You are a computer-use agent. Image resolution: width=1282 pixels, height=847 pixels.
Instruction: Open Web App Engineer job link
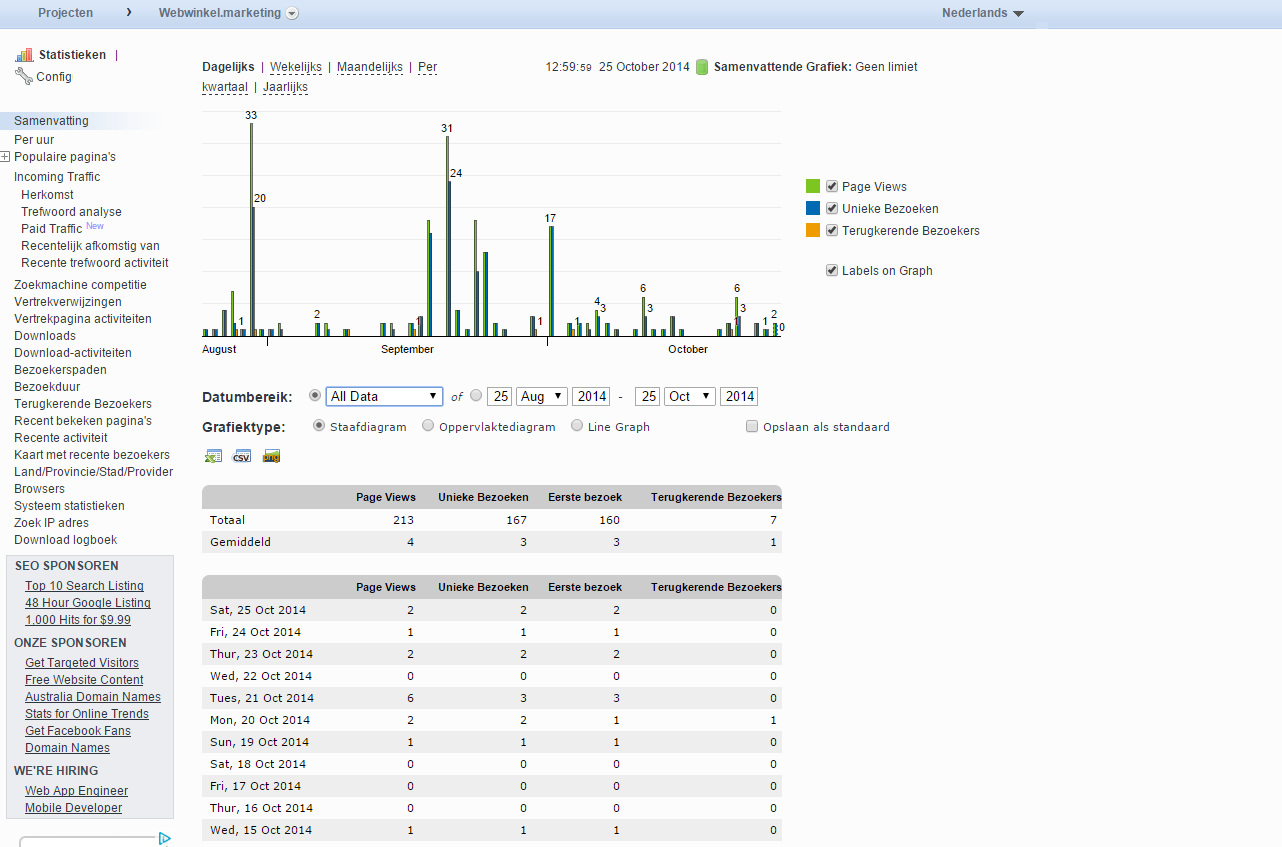coord(76,791)
